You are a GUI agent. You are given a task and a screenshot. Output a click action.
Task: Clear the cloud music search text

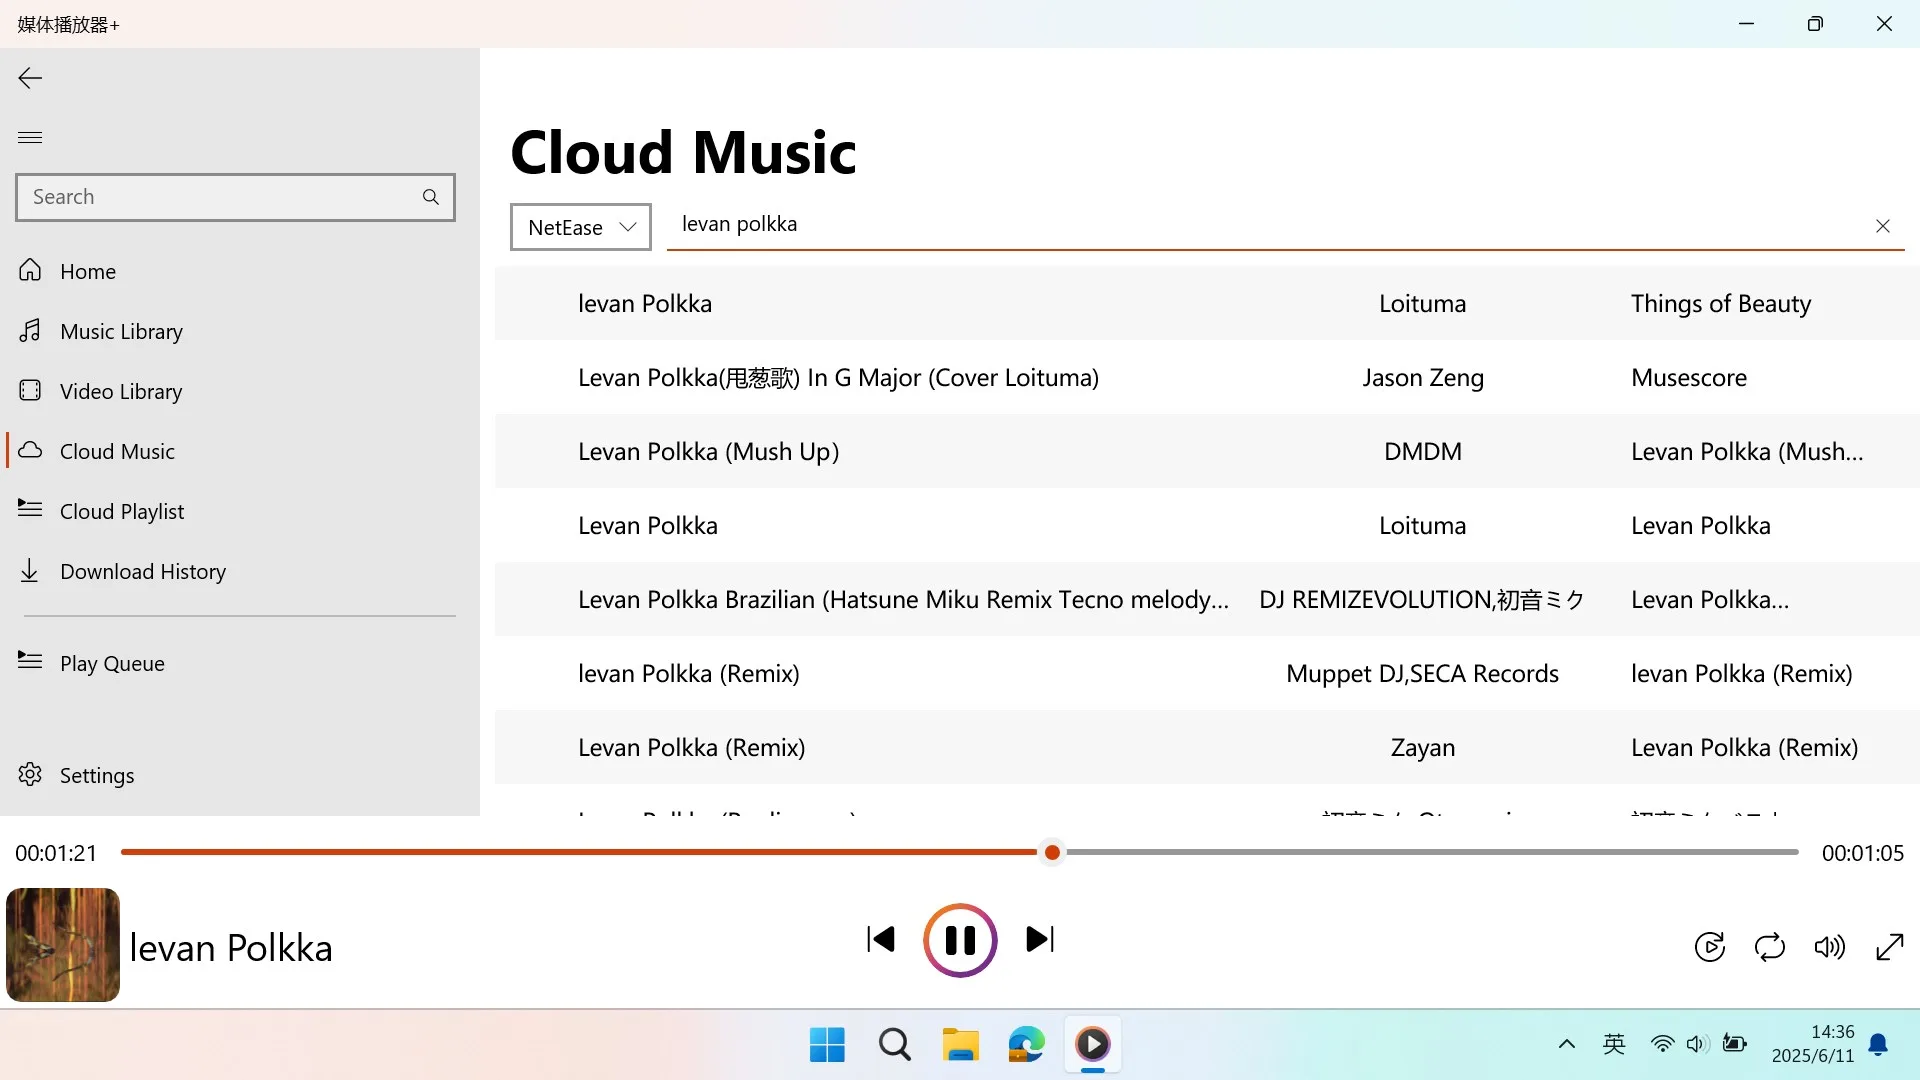click(x=1883, y=226)
